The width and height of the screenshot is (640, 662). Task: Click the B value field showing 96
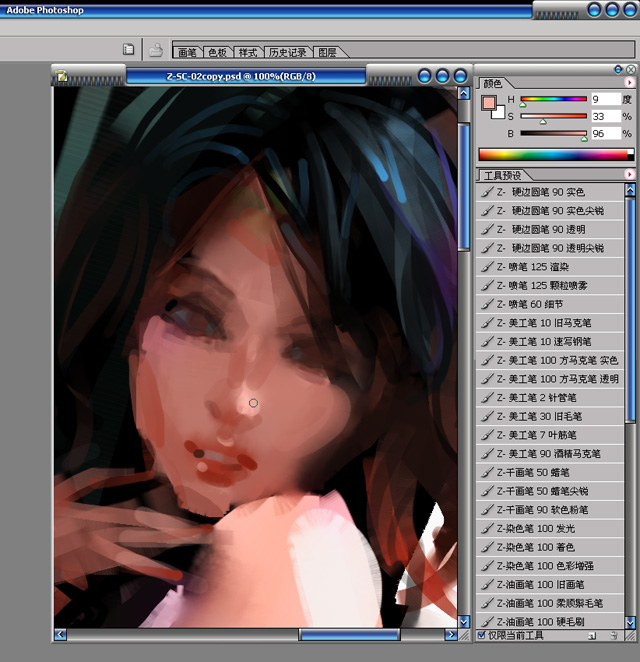pyautogui.click(x=605, y=133)
